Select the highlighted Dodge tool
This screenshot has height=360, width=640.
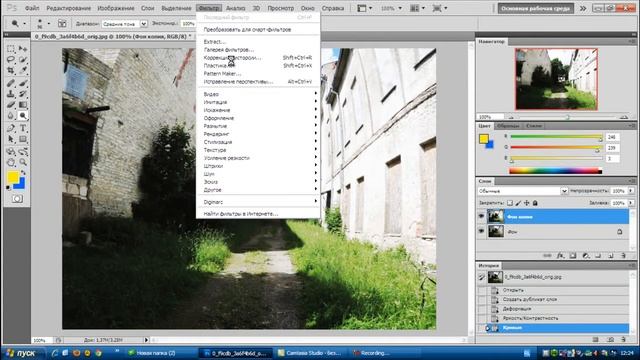click(x=23, y=116)
